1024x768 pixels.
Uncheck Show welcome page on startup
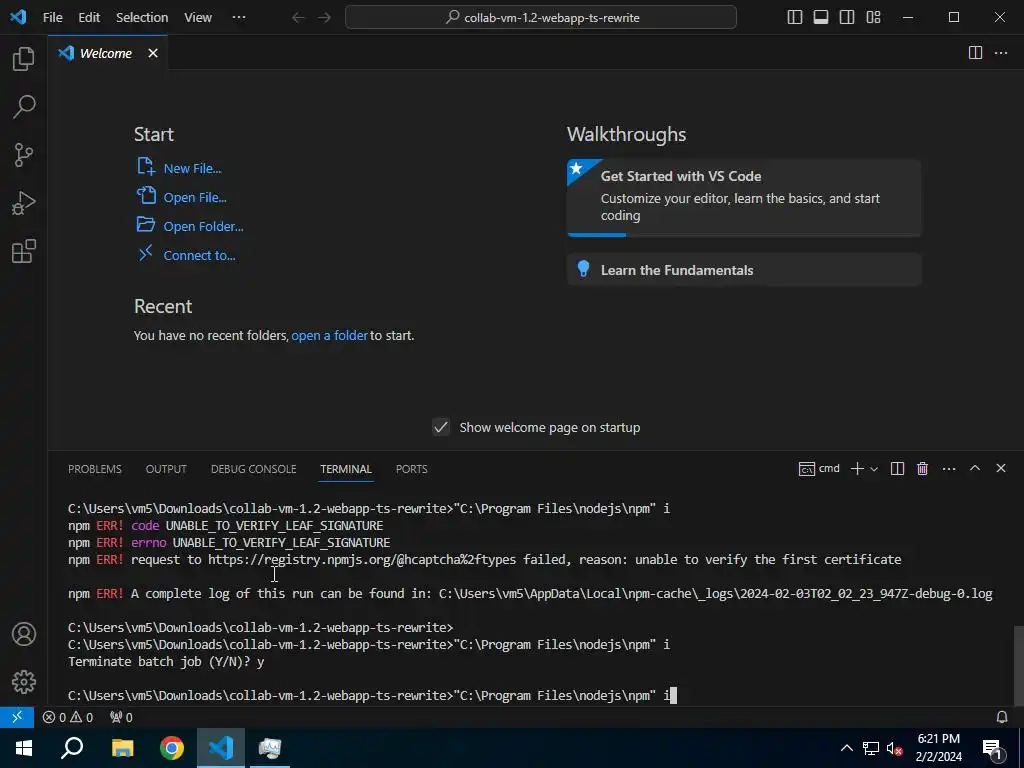[x=441, y=427]
